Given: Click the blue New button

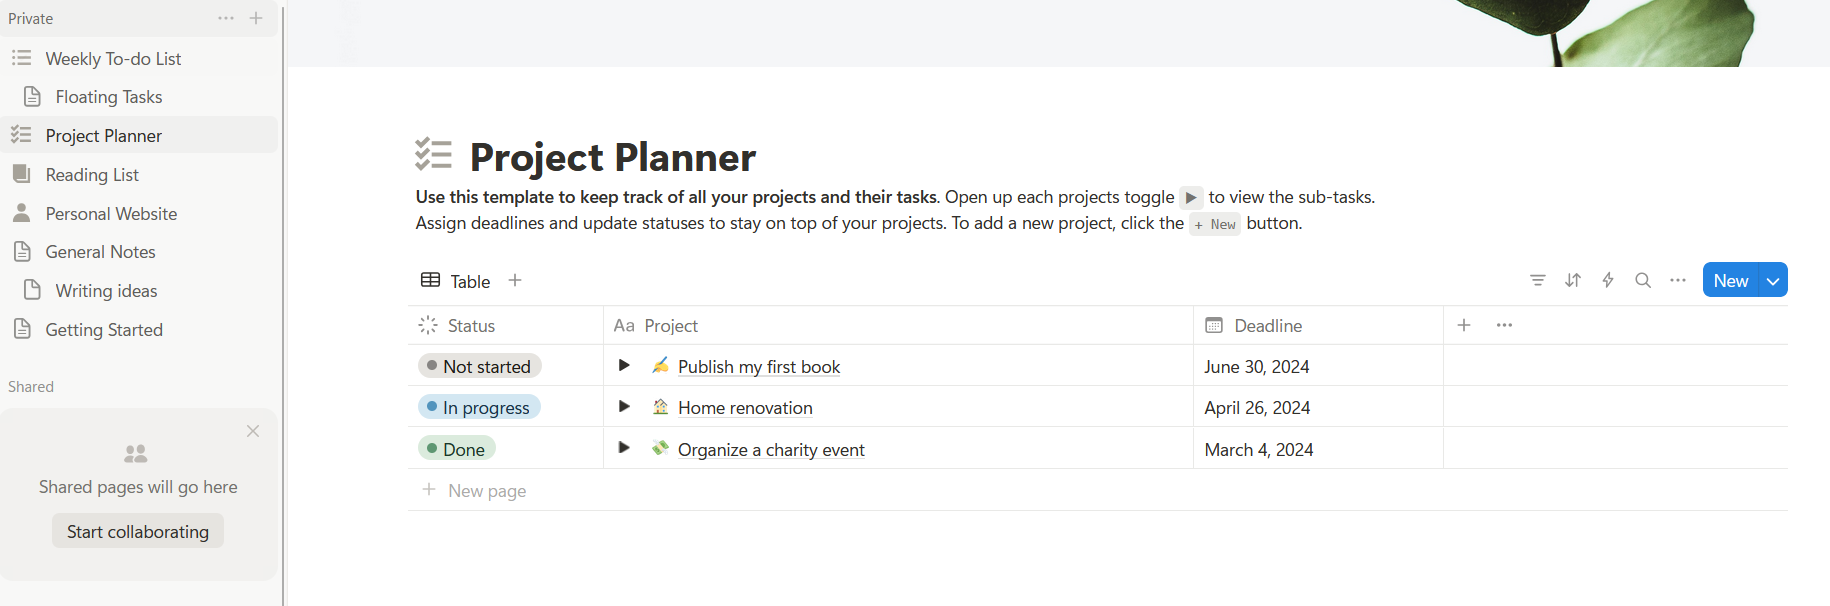Looking at the screenshot, I should click(x=1730, y=281).
